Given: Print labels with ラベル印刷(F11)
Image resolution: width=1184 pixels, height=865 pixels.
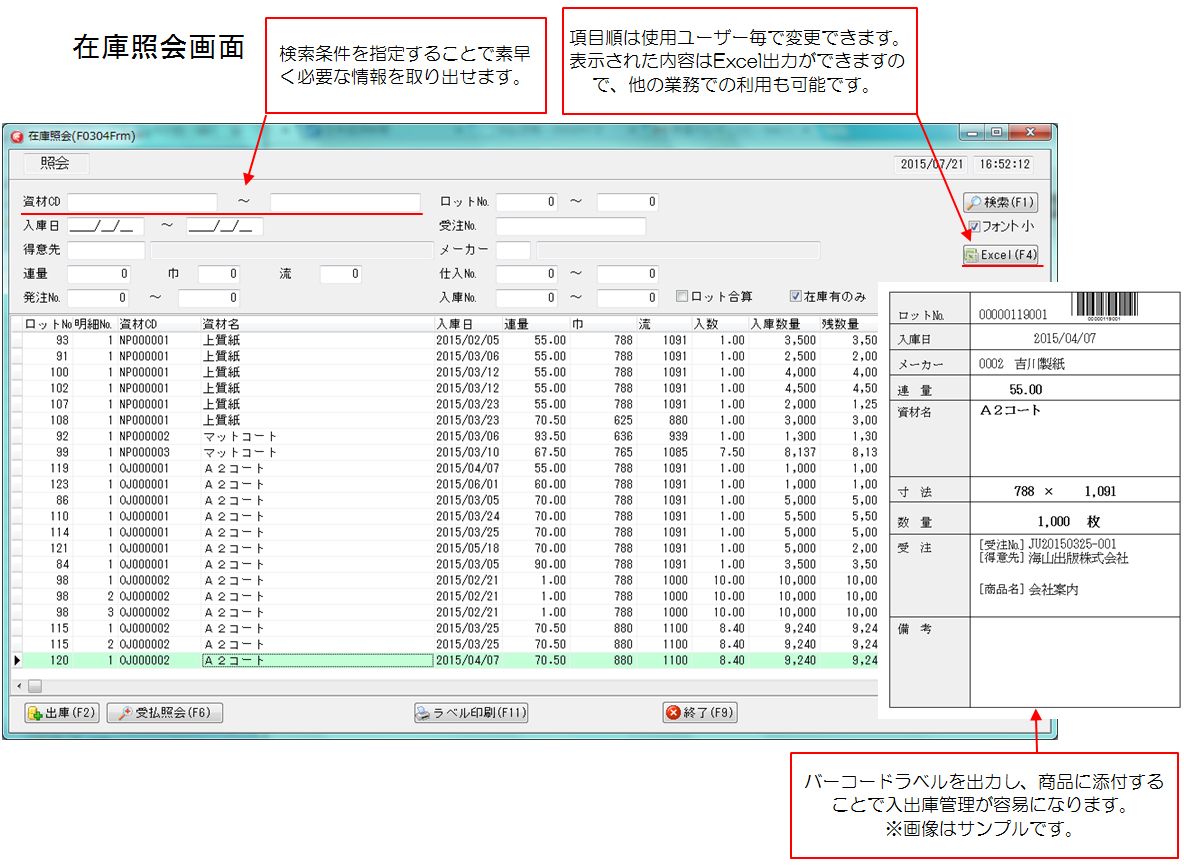Looking at the screenshot, I should [x=471, y=713].
